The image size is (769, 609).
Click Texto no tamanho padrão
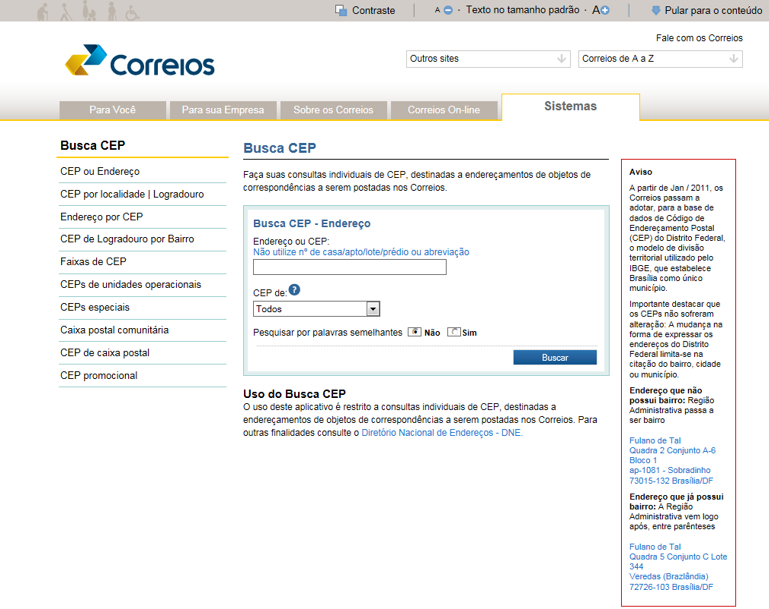click(522, 10)
